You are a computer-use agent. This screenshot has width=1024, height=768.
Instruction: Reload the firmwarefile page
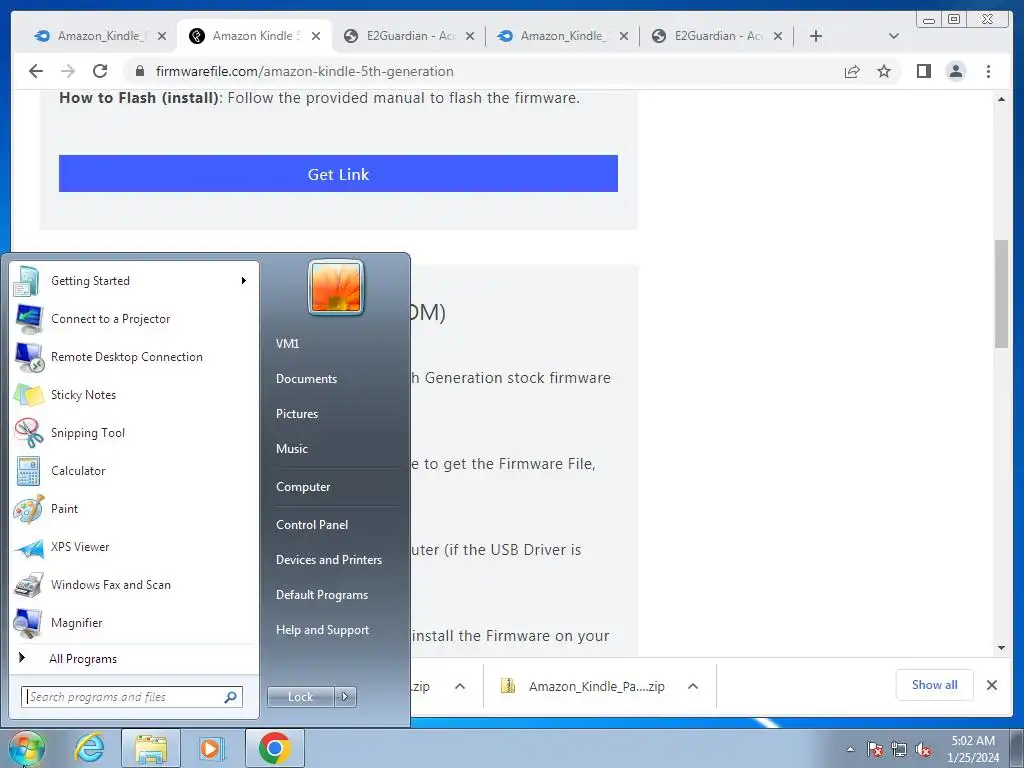coord(100,71)
